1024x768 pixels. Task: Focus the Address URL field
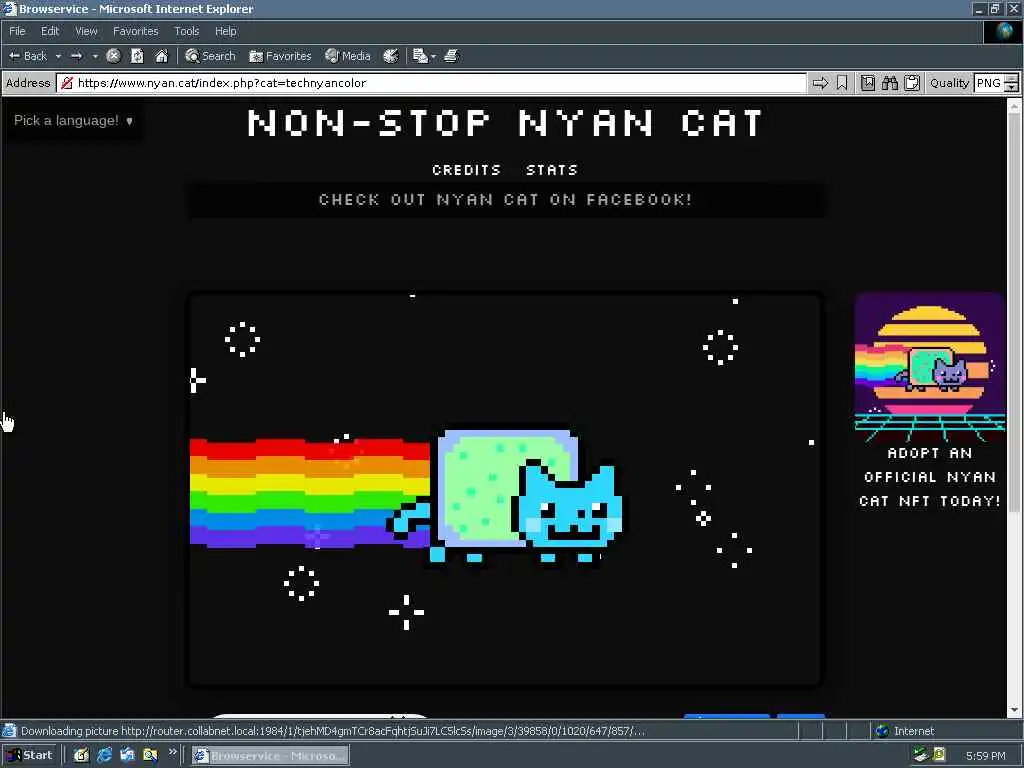(431, 83)
